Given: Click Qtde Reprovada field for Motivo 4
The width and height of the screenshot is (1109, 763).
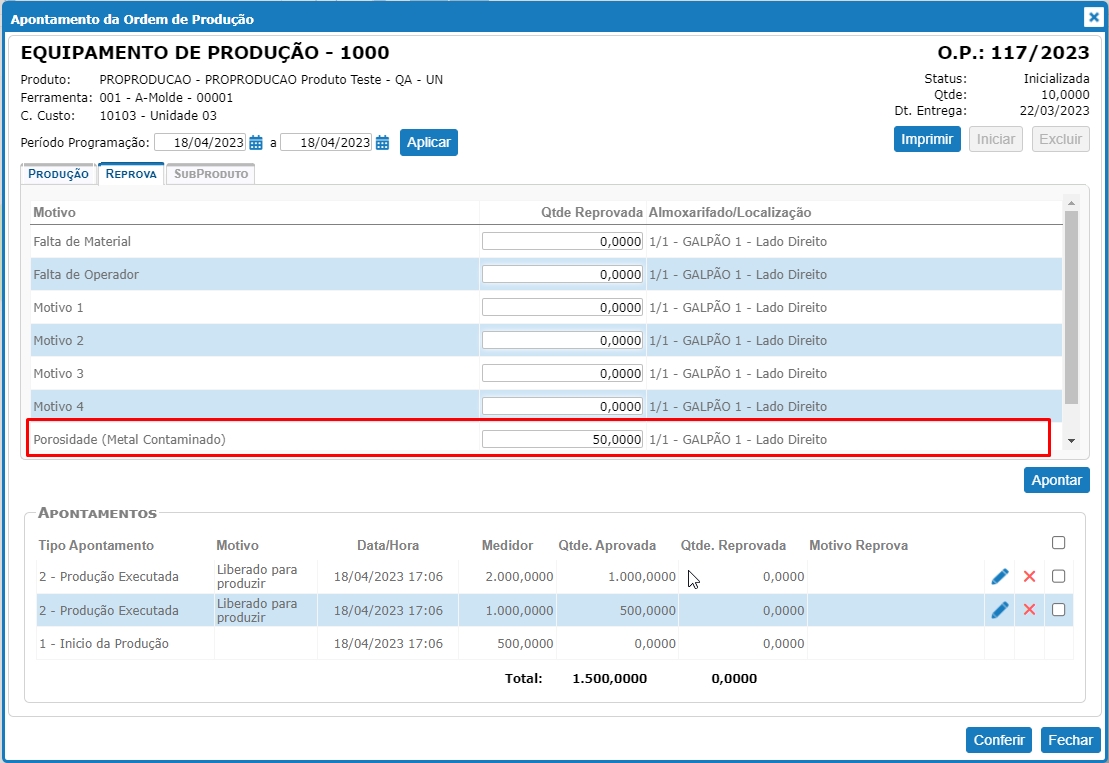Looking at the screenshot, I should 562,407.
